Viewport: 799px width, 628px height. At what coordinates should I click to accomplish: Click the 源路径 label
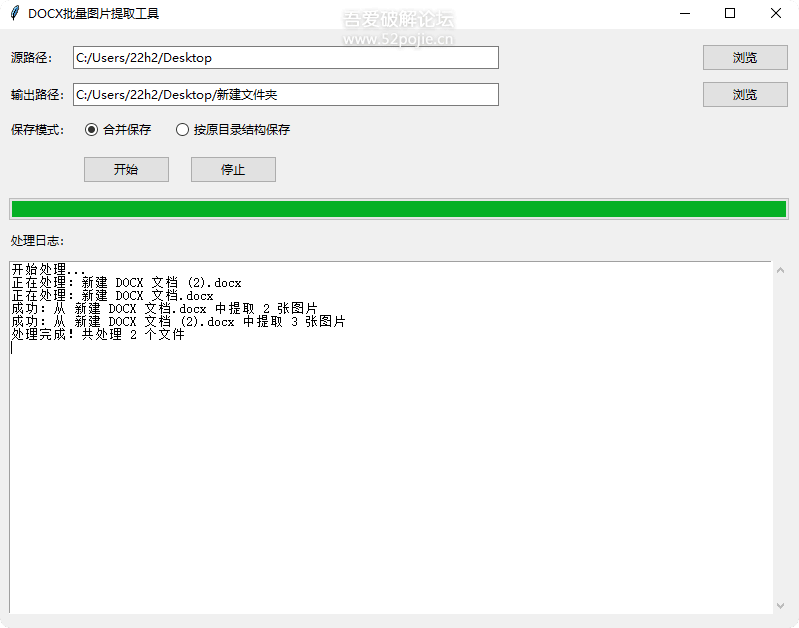pos(31,58)
